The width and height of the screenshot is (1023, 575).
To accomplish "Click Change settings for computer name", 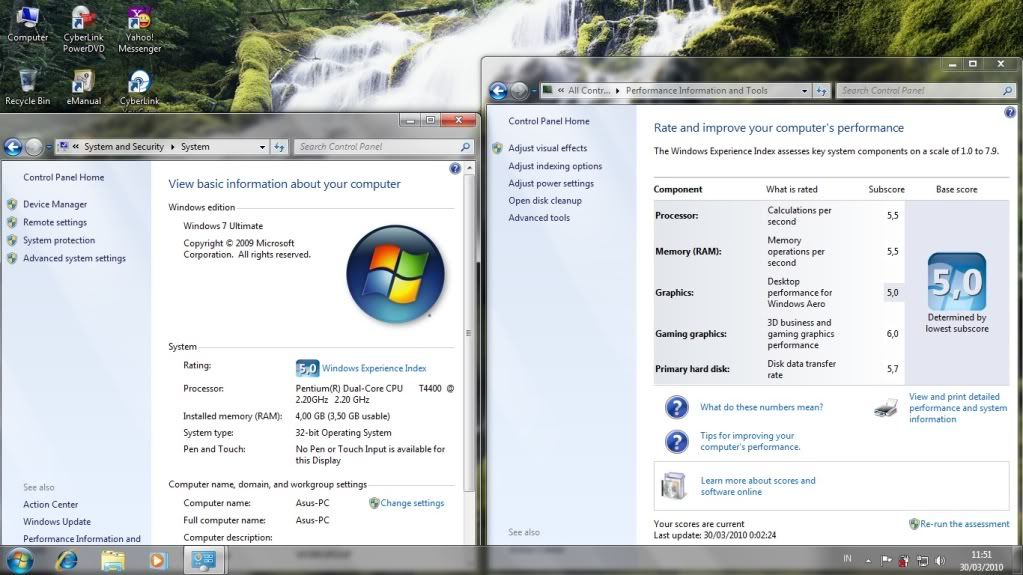I will coord(412,503).
